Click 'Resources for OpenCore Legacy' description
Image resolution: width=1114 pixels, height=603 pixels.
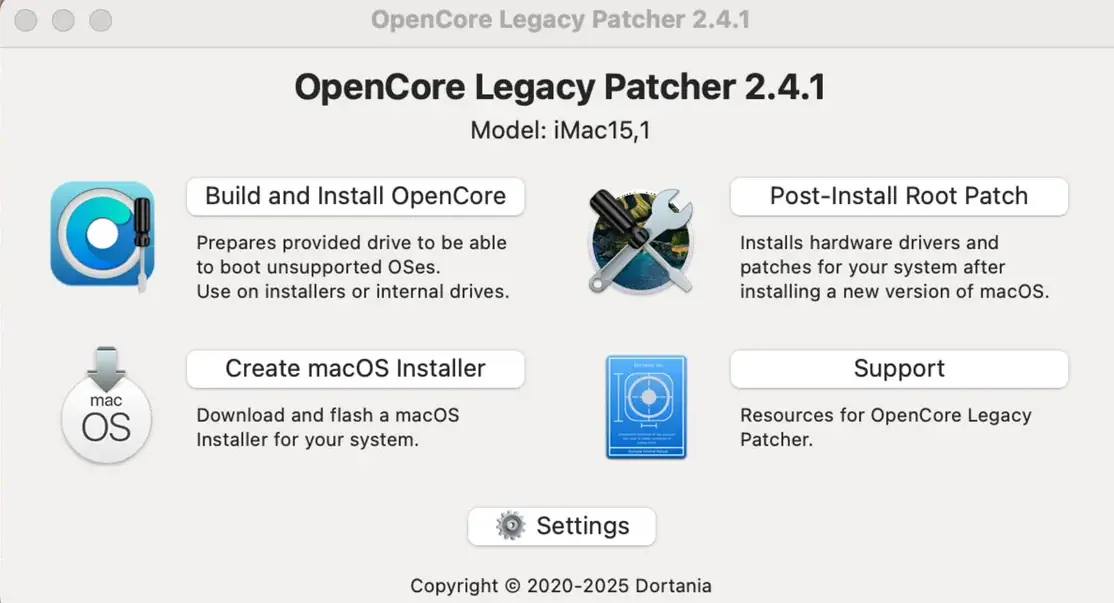pyautogui.click(x=885, y=415)
